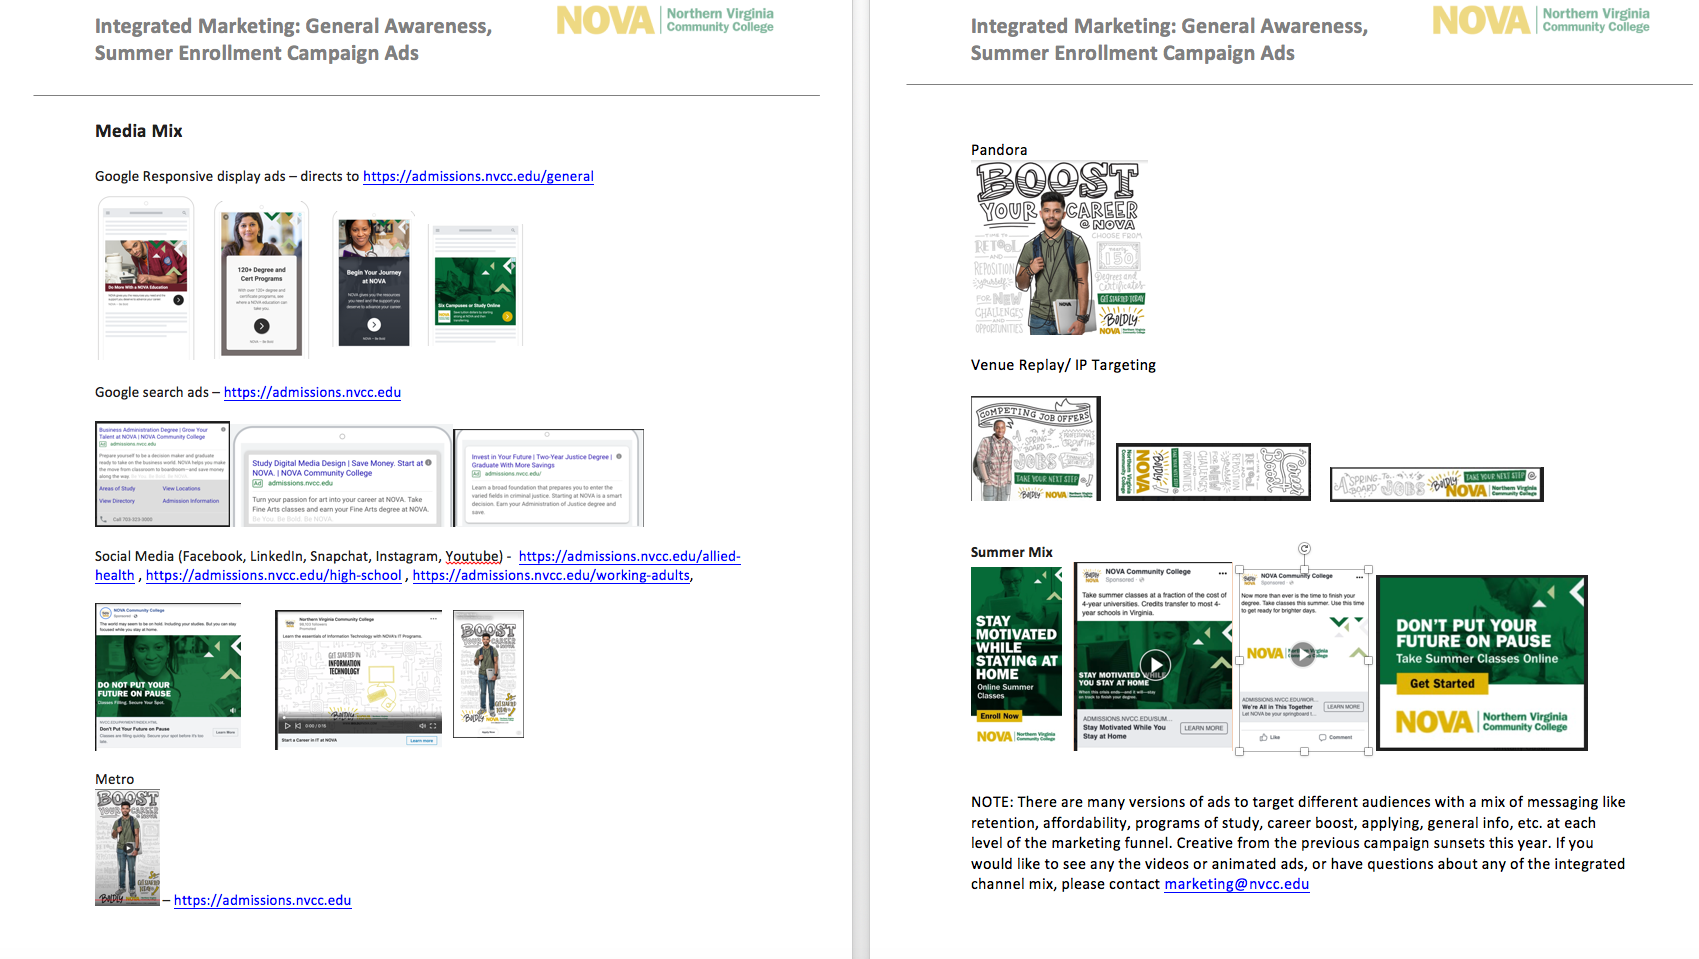Viewport: 1699px width, 959px height.
Task: Select the small Boost social media ad image
Action: (x=488, y=674)
